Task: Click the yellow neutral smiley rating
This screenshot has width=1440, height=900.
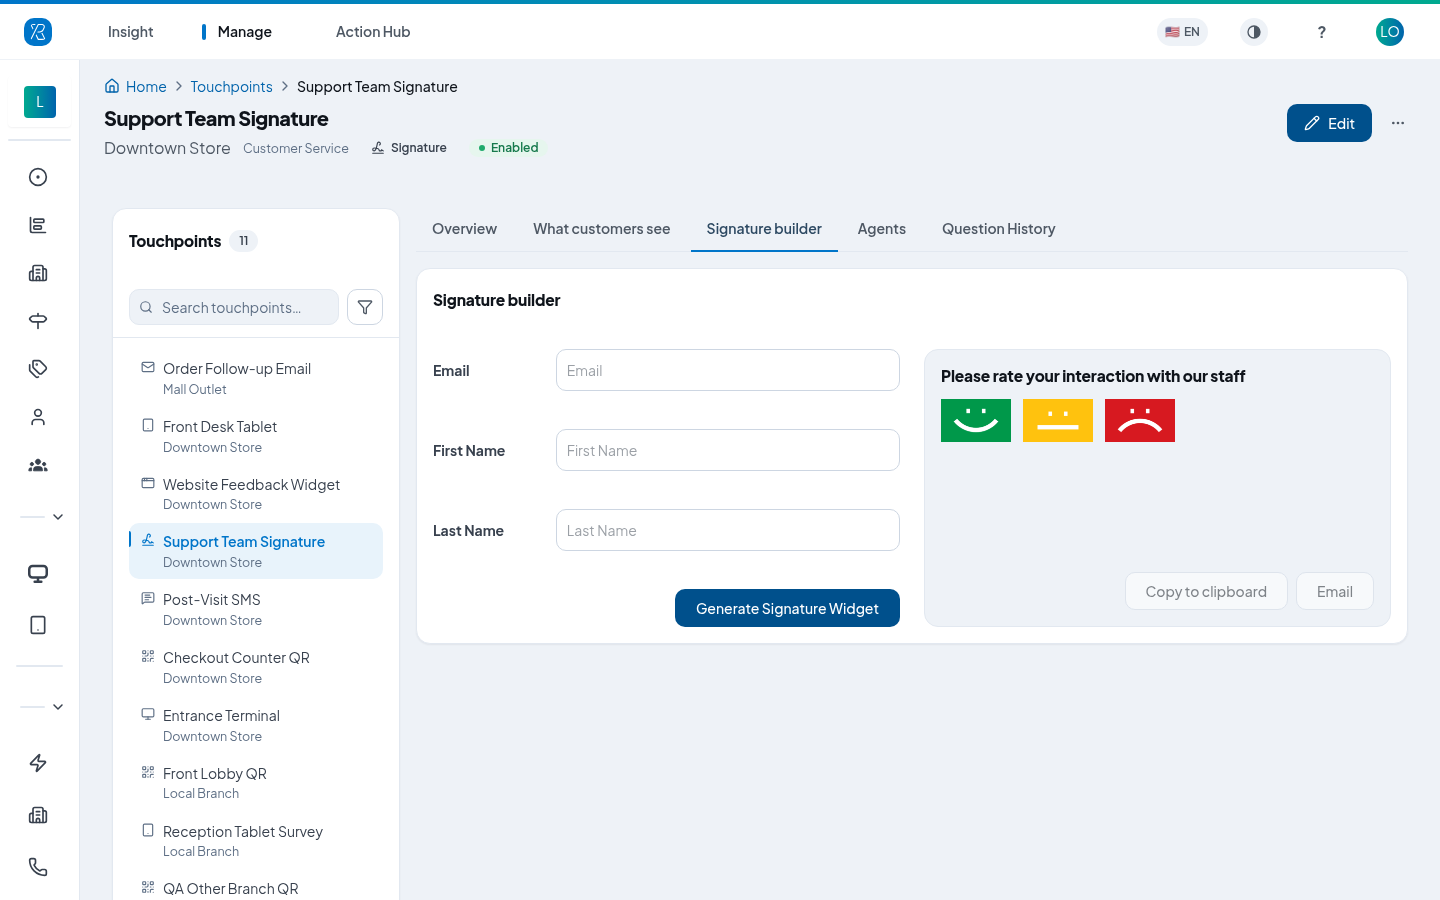Action: point(1058,420)
